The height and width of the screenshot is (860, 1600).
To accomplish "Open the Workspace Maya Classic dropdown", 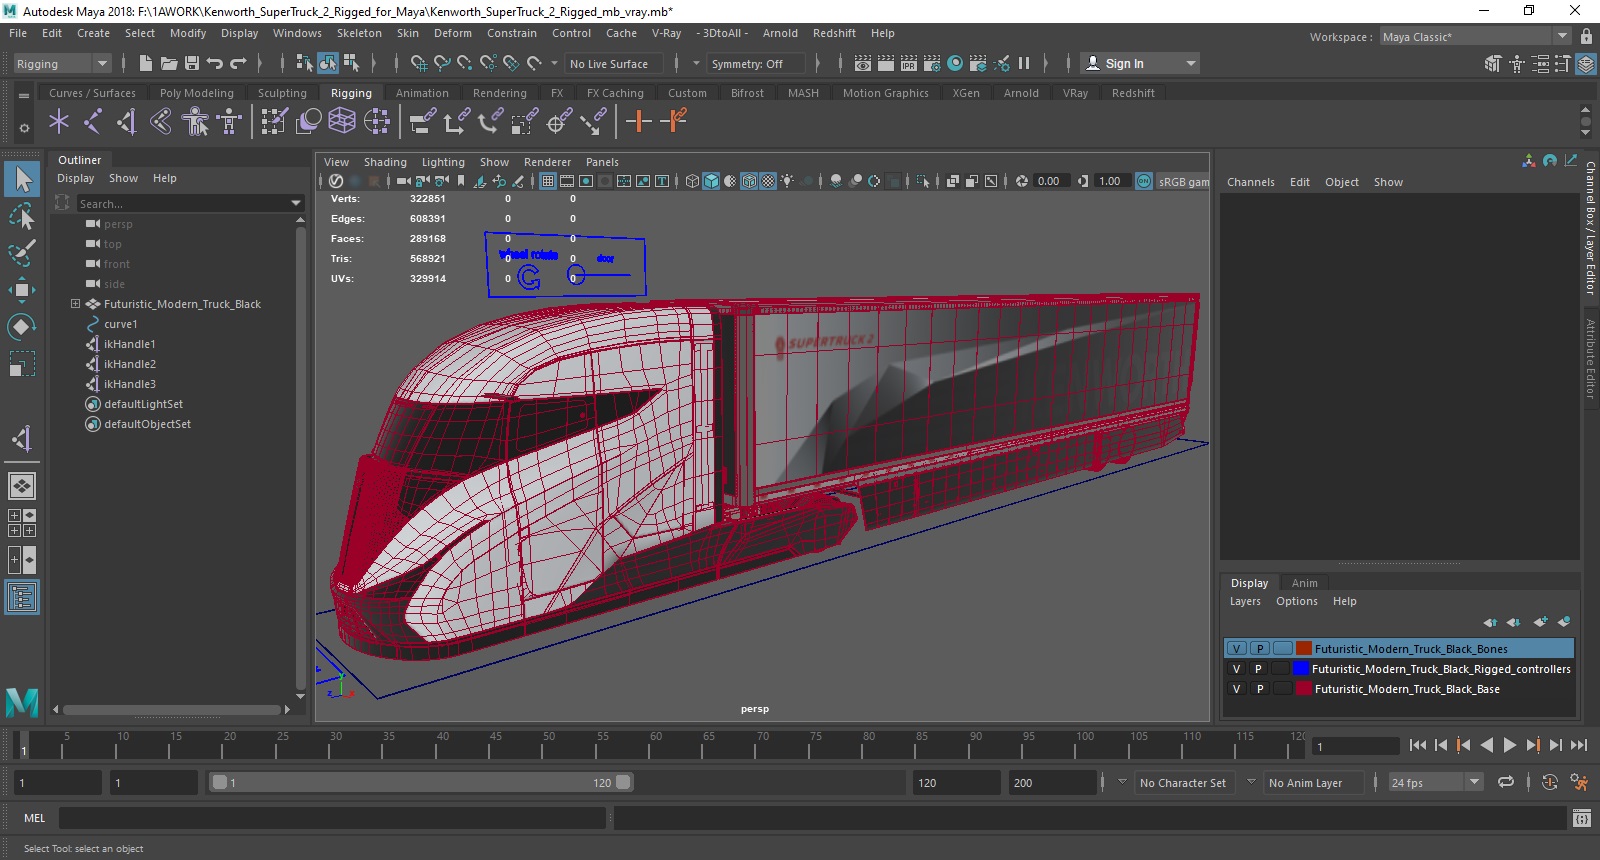I will tap(1476, 36).
